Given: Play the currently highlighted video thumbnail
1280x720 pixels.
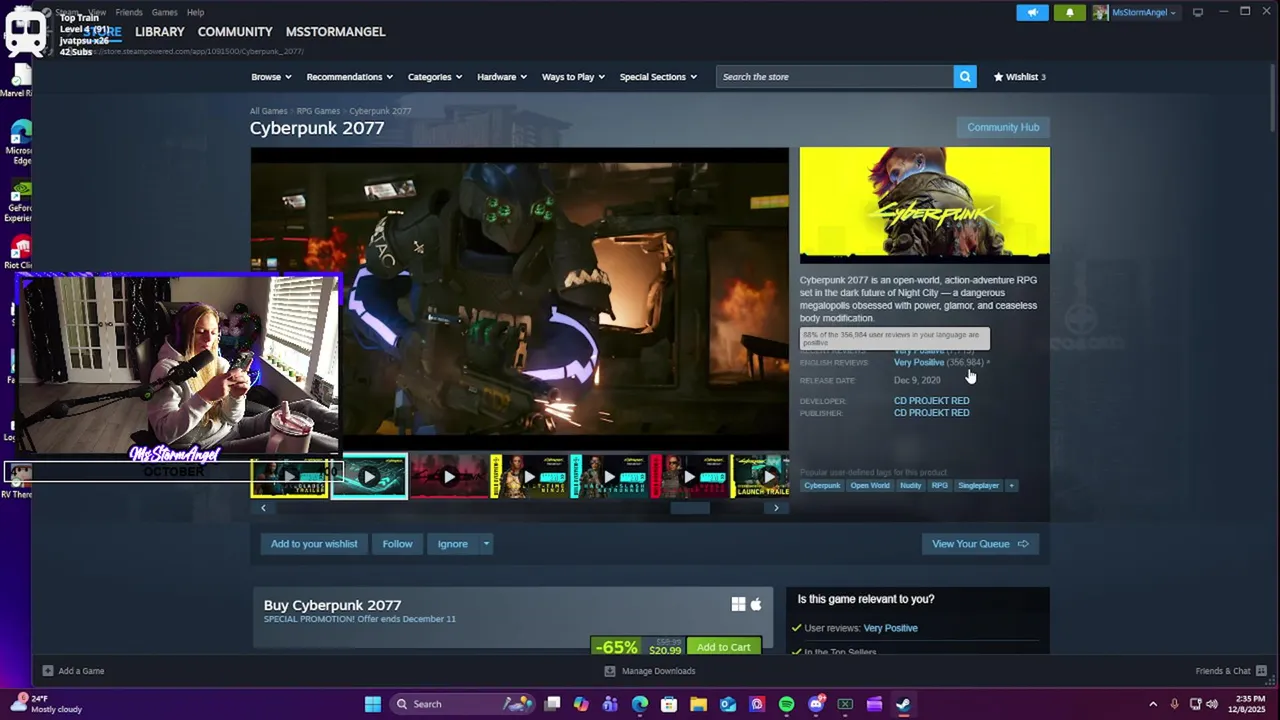Looking at the screenshot, I should pos(369,477).
